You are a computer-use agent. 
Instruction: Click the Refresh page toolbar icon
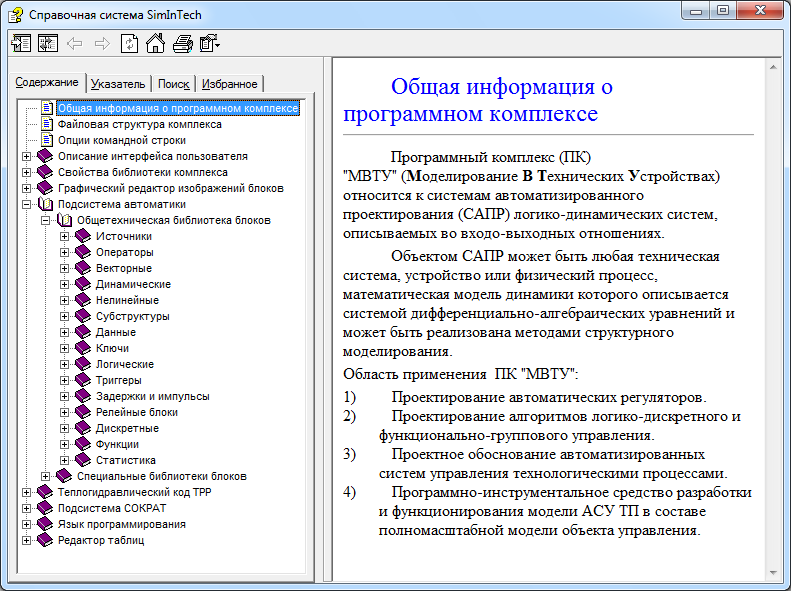click(129, 43)
